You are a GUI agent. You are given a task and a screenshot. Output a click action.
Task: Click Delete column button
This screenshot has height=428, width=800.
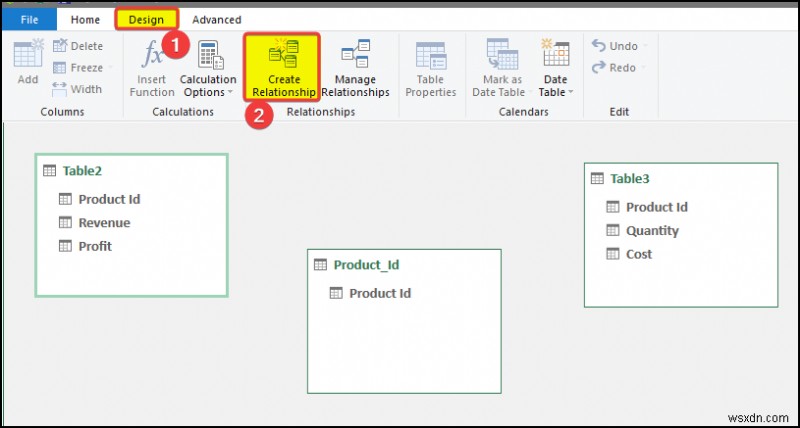pyautogui.click(x=78, y=46)
